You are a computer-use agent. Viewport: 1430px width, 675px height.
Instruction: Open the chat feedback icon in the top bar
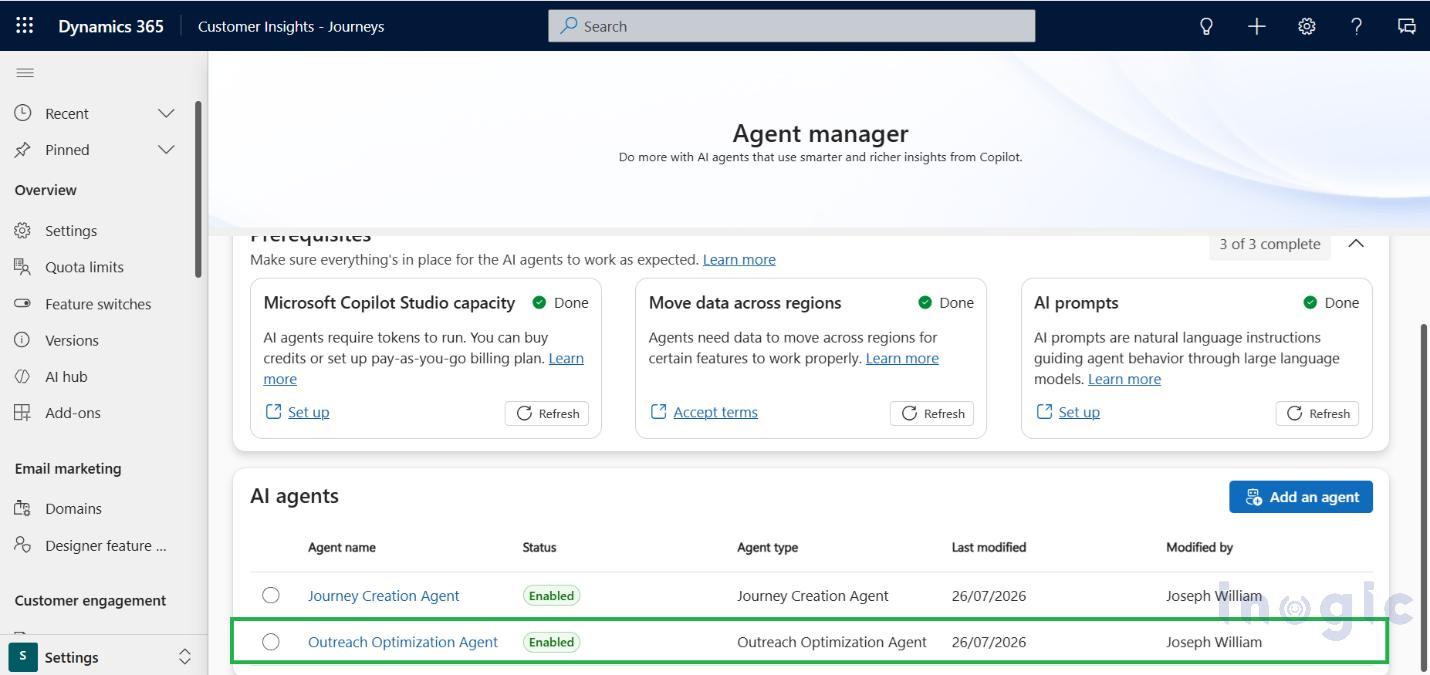tap(1406, 27)
